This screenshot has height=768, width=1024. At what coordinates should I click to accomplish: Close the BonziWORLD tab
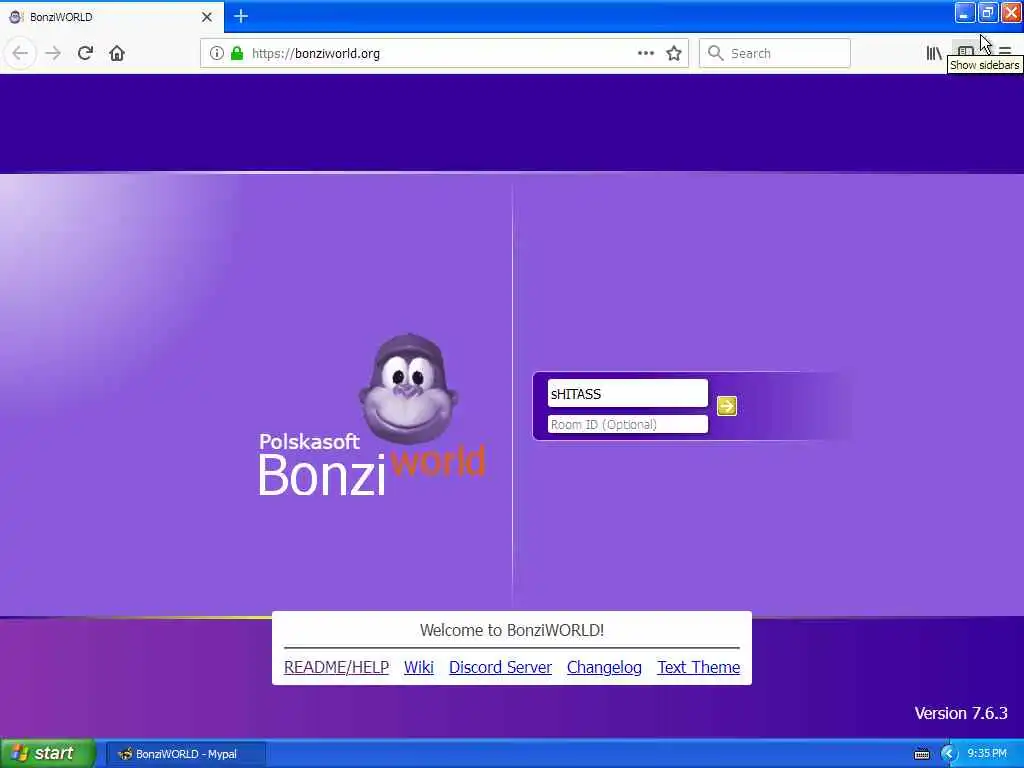pyautogui.click(x=206, y=17)
